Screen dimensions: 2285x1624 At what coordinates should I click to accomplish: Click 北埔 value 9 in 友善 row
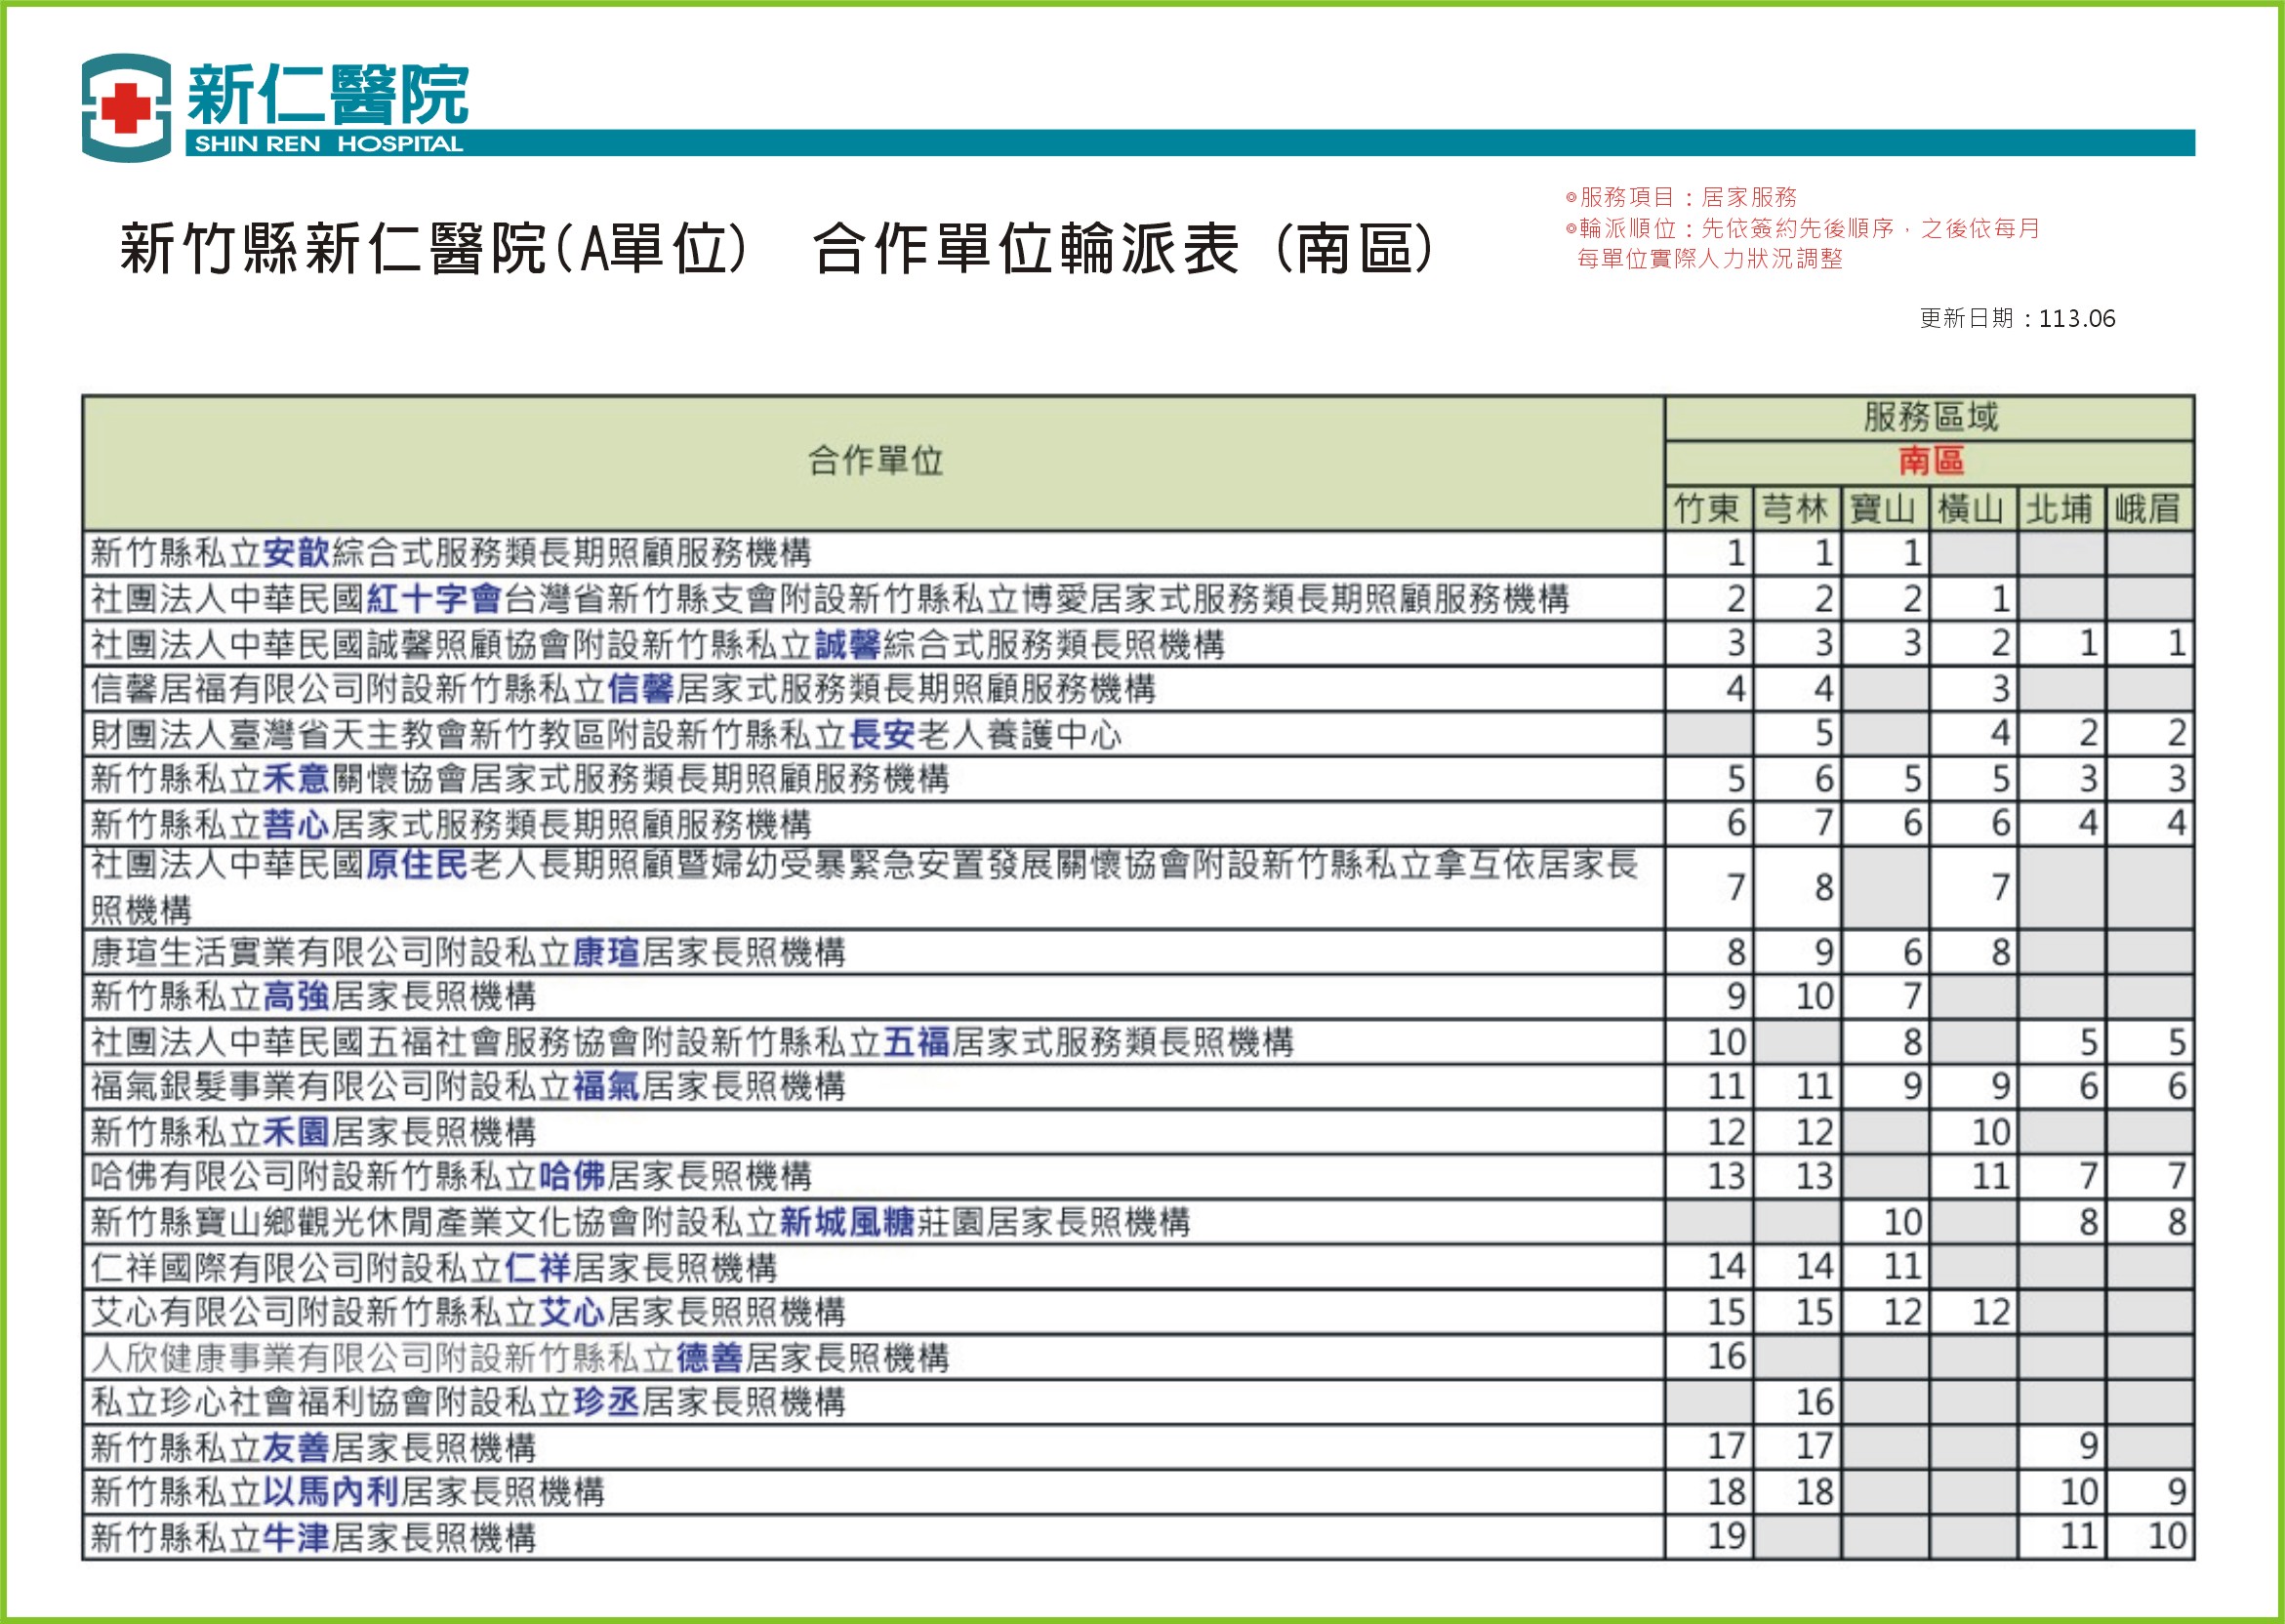point(2089,1447)
